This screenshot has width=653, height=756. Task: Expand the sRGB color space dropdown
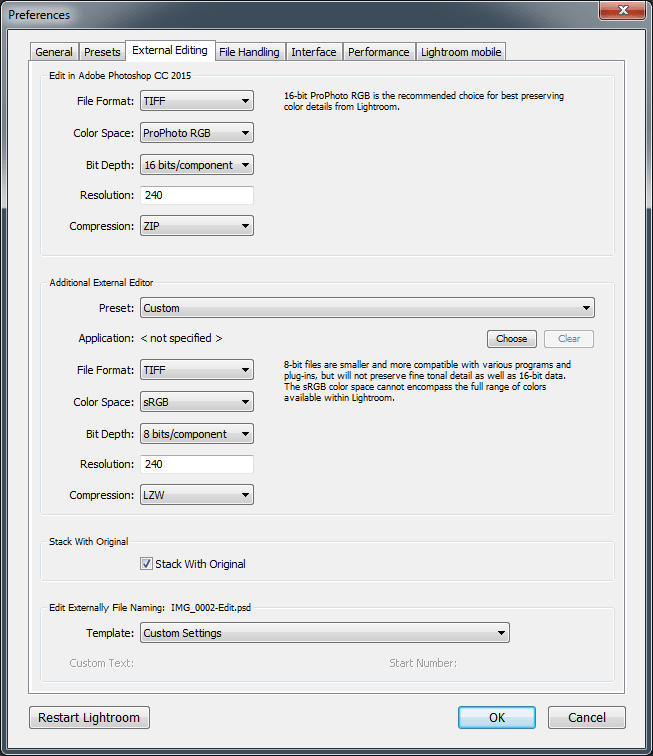pyautogui.click(x=197, y=402)
